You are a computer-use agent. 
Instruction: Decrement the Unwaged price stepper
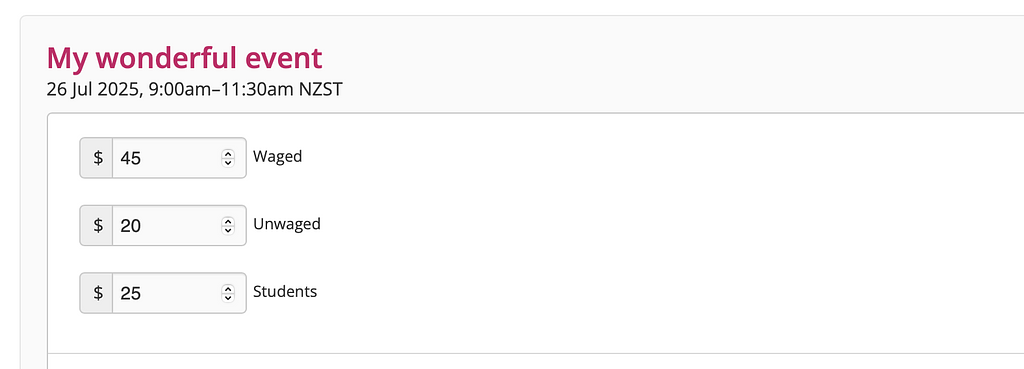[x=227, y=230]
